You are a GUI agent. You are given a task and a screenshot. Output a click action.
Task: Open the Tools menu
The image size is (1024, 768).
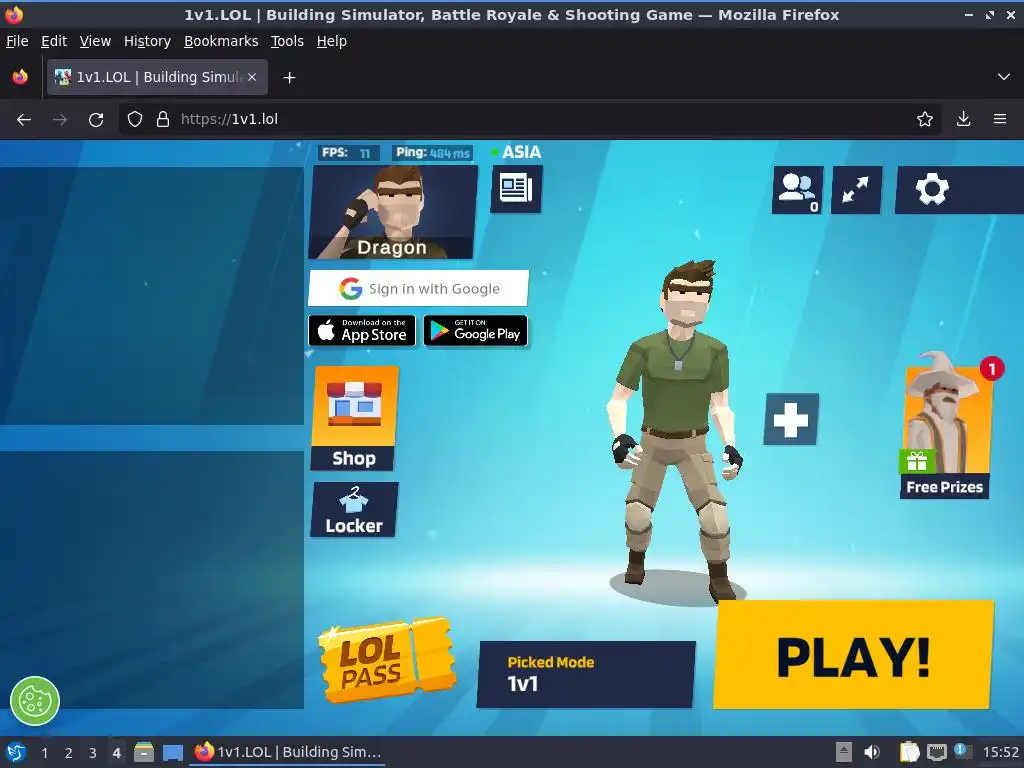click(287, 41)
